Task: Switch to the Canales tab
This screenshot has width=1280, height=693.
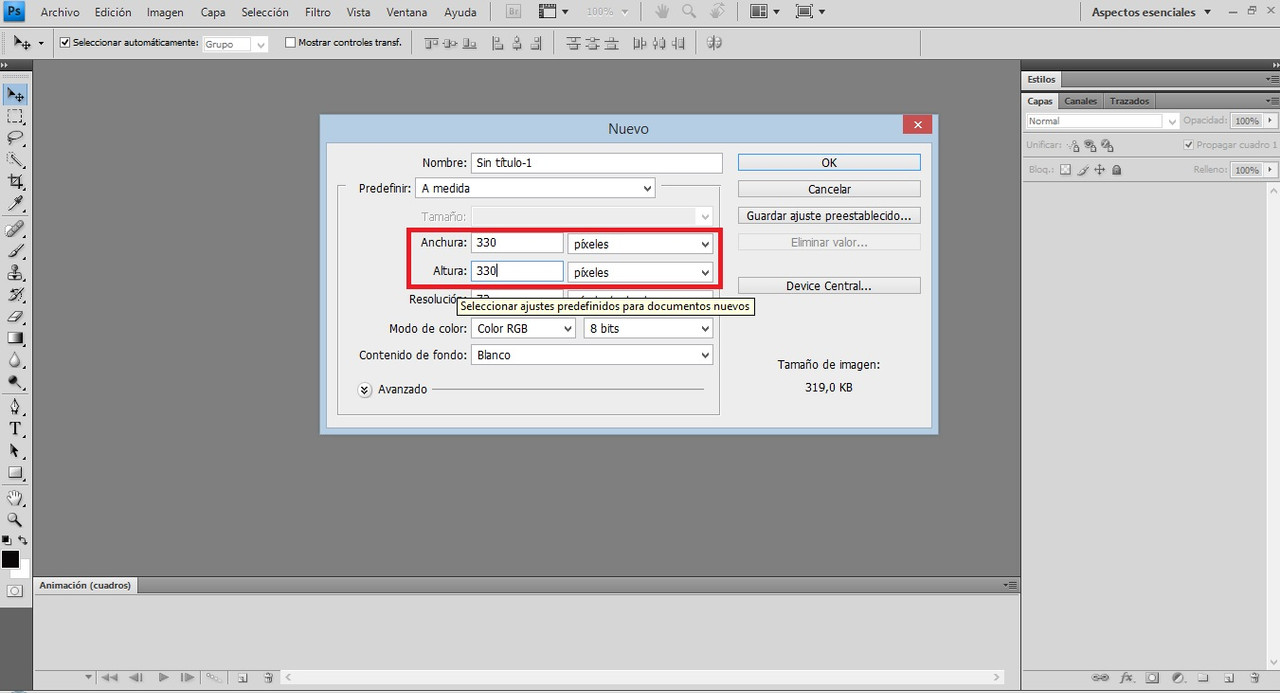Action: pyautogui.click(x=1080, y=101)
